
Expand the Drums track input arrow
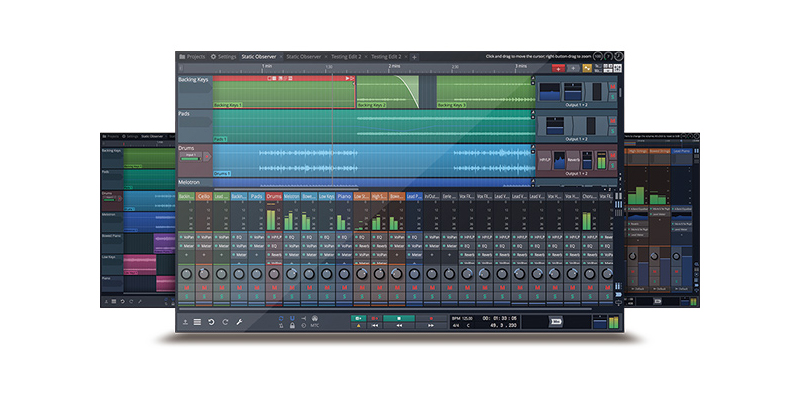pyautogui.click(x=208, y=156)
